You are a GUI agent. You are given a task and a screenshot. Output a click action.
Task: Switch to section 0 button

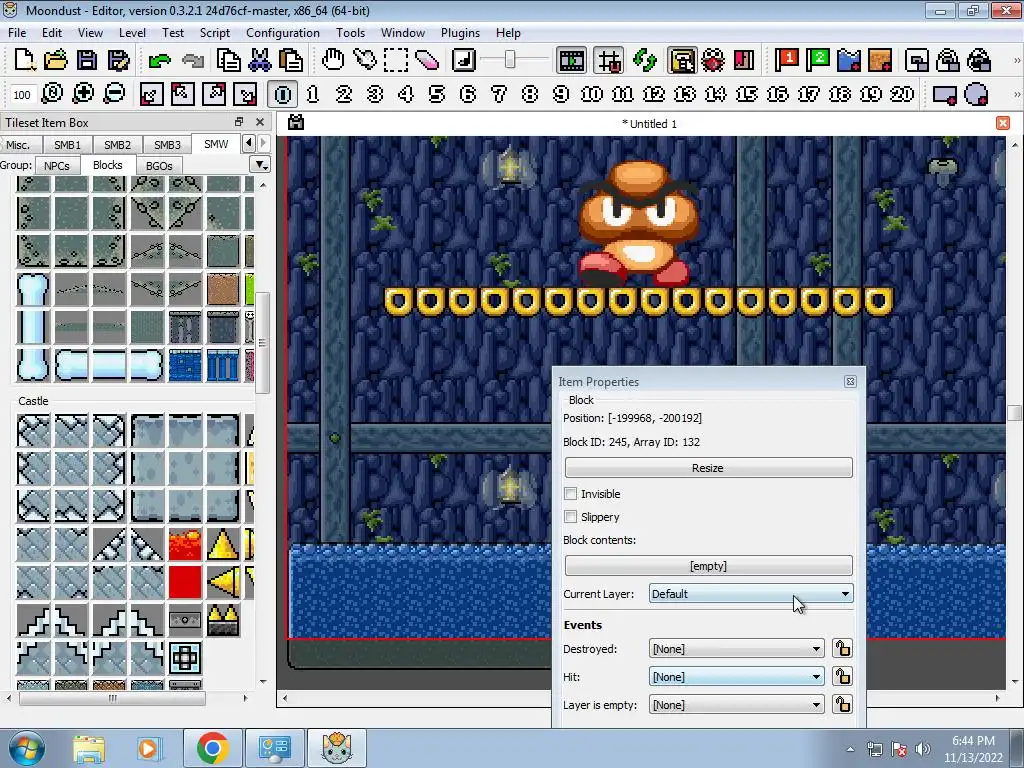[282, 94]
